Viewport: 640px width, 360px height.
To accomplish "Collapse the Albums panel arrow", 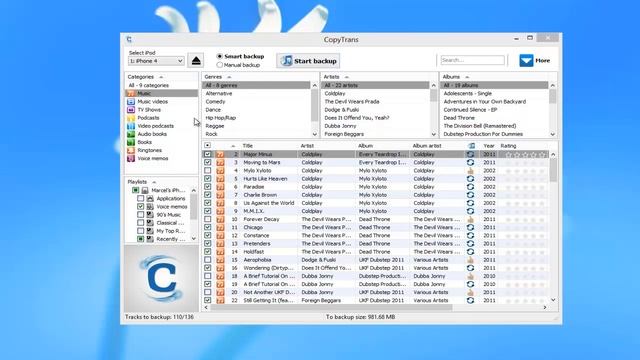I will tap(467, 77).
